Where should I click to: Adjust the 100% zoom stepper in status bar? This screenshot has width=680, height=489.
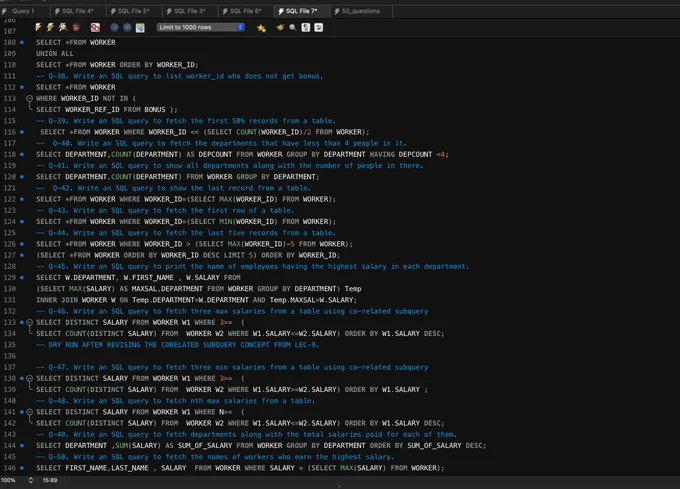tap(31, 480)
